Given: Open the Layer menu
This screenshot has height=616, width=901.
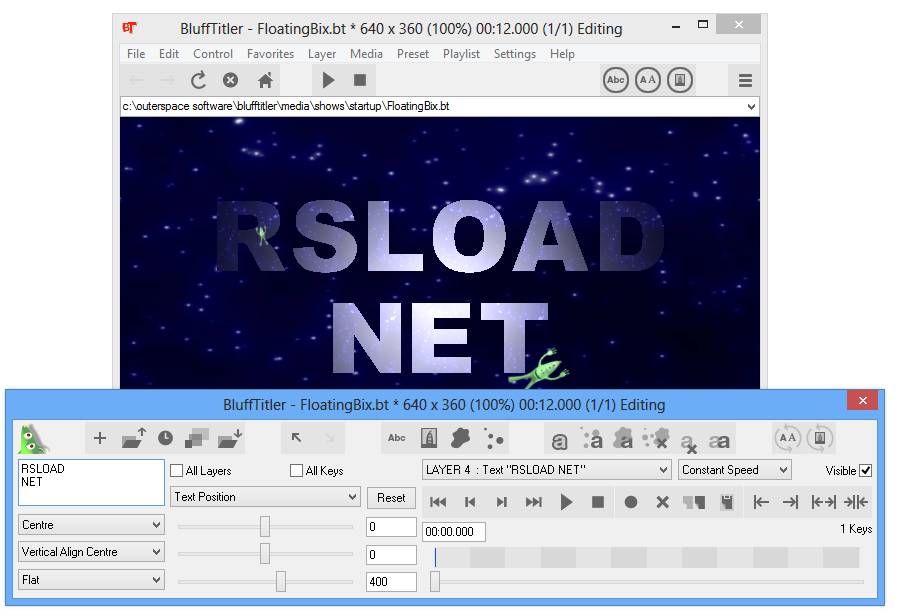Looking at the screenshot, I should point(322,54).
